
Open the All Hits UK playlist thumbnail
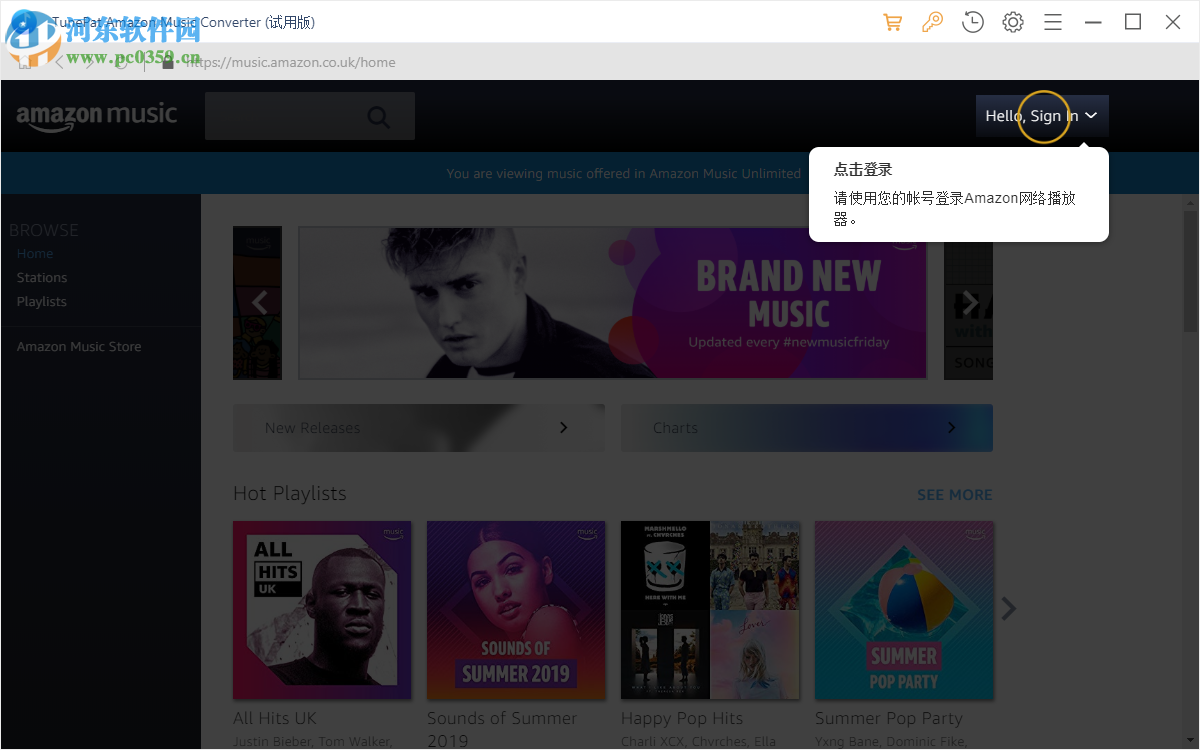pyautogui.click(x=322, y=610)
